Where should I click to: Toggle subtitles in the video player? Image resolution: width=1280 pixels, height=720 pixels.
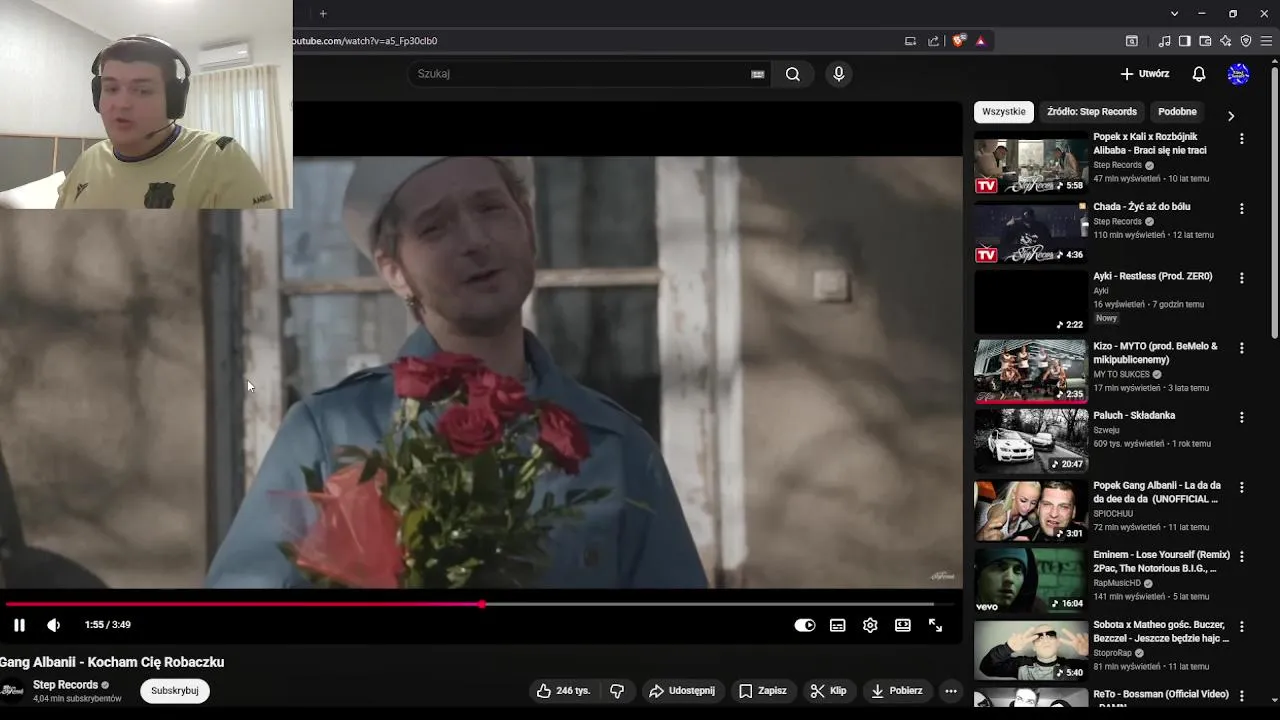coord(838,625)
